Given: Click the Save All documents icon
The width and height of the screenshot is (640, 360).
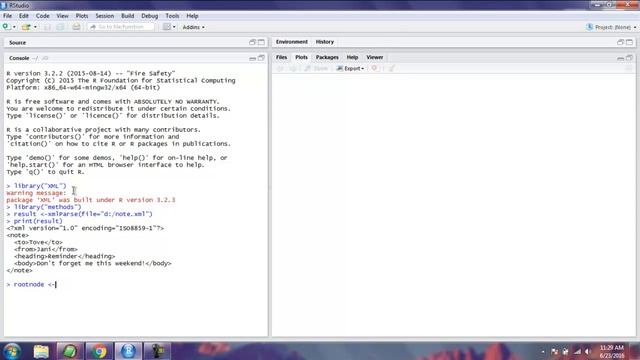Looking at the screenshot, I should tap(60, 27).
